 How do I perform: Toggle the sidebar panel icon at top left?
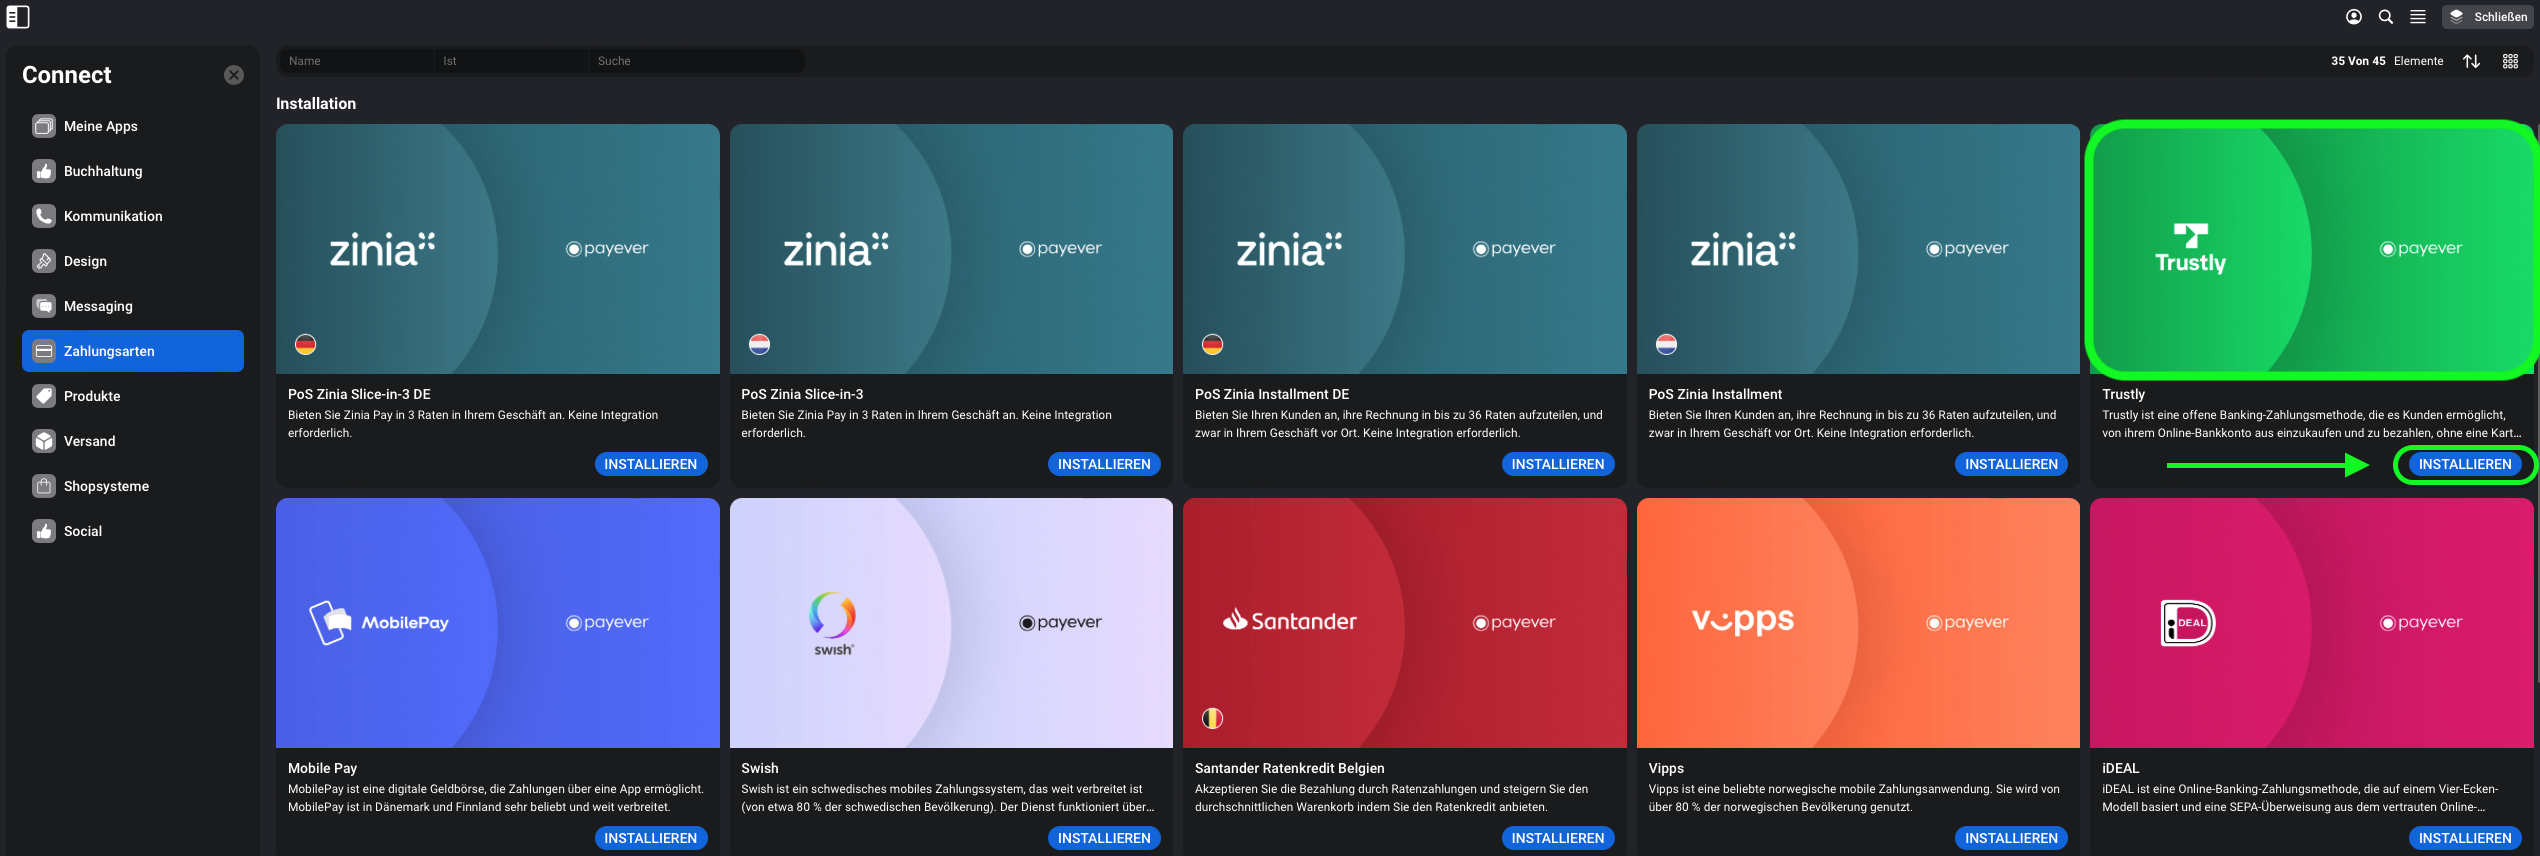(x=18, y=17)
